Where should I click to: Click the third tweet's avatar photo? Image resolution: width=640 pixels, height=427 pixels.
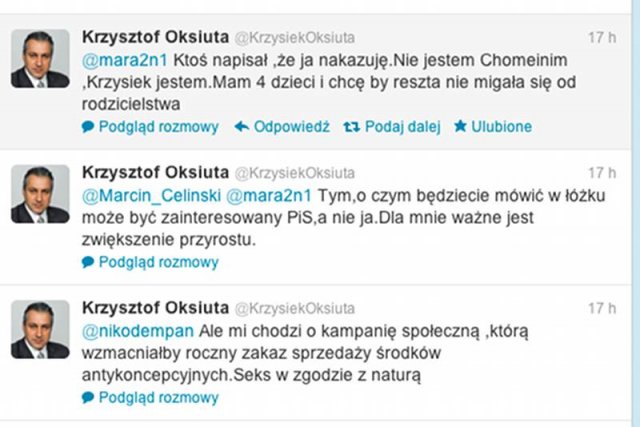click(x=40, y=330)
